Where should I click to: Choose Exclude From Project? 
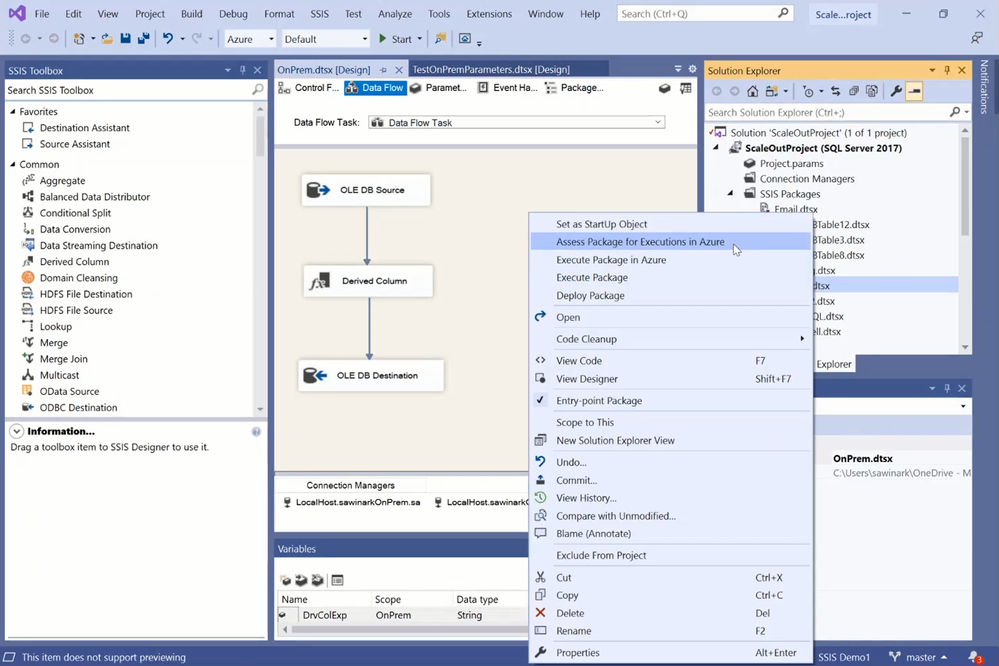click(670, 555)
